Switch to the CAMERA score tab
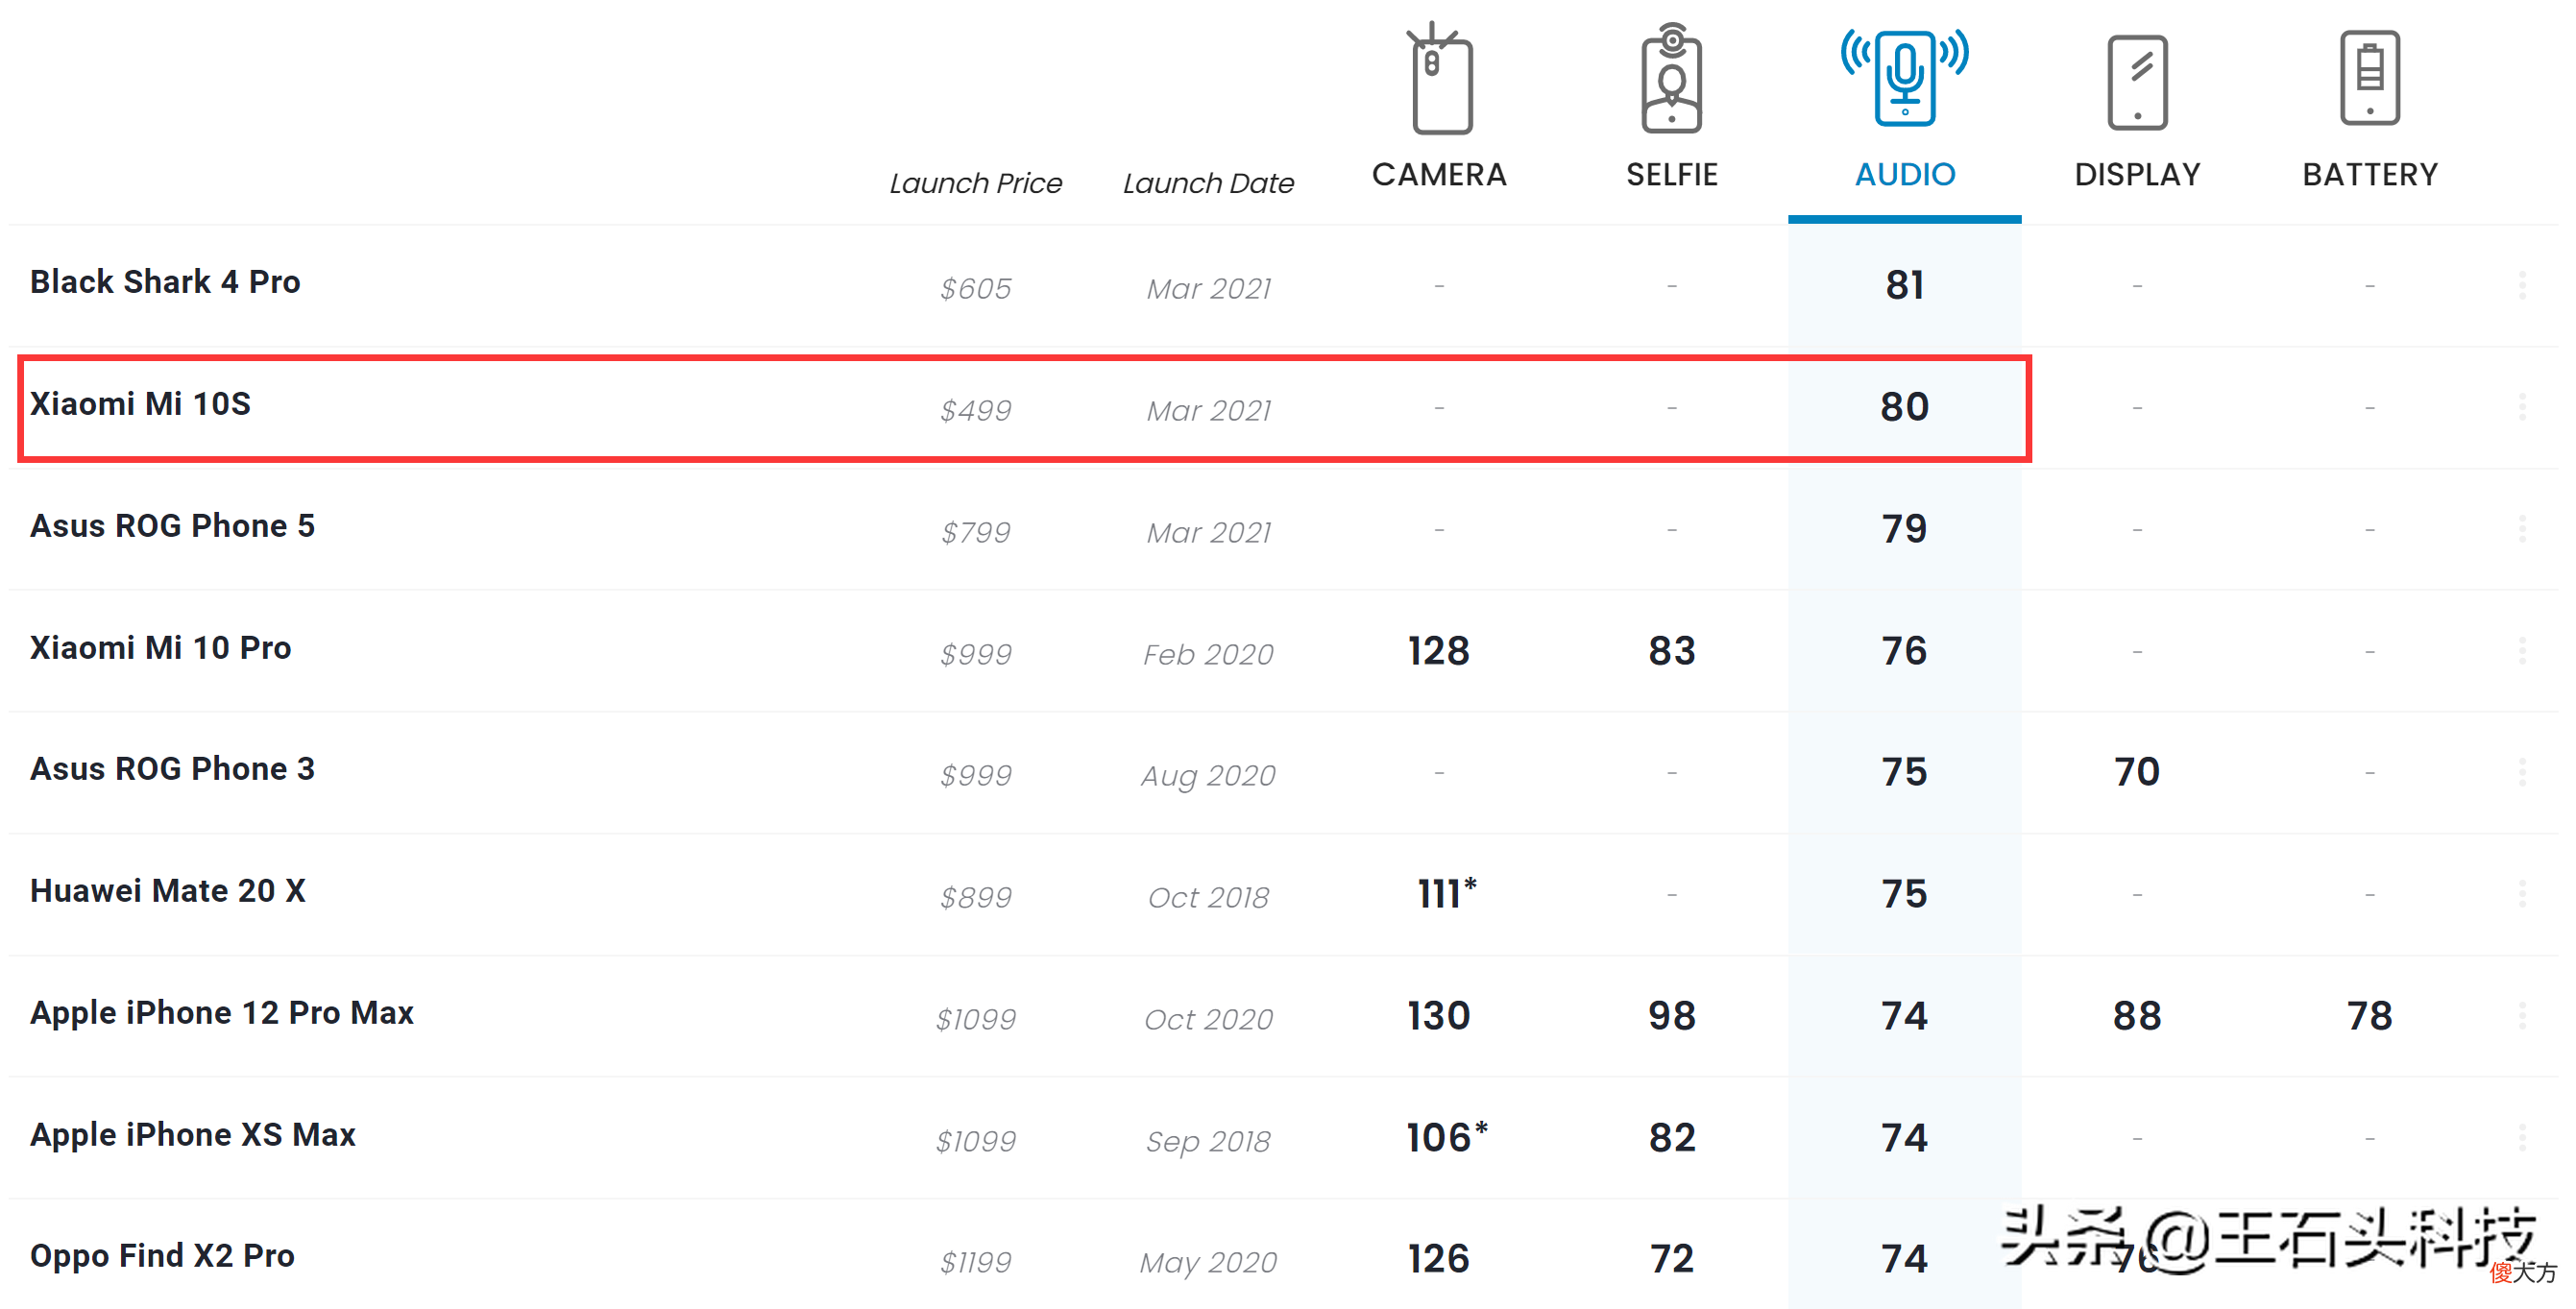Image resolution: width=2576 pixels, height=1309 pixels. point(1439,175)
